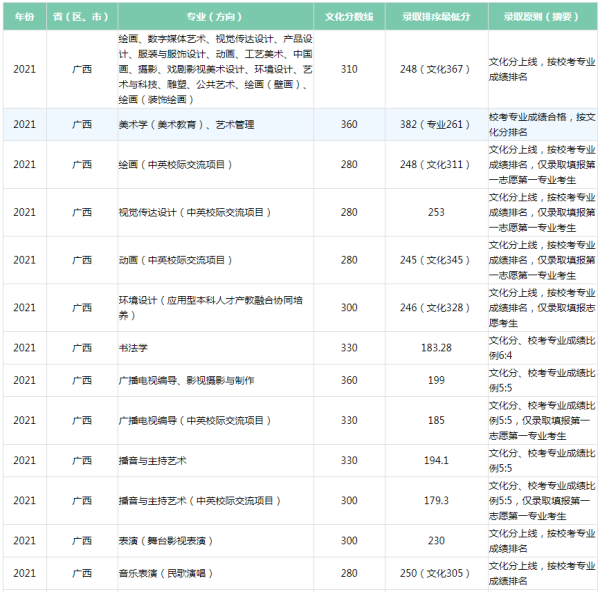
Task: Select the 动画（中英校际交流项目） cell
Action: click(x=215, y=260)
